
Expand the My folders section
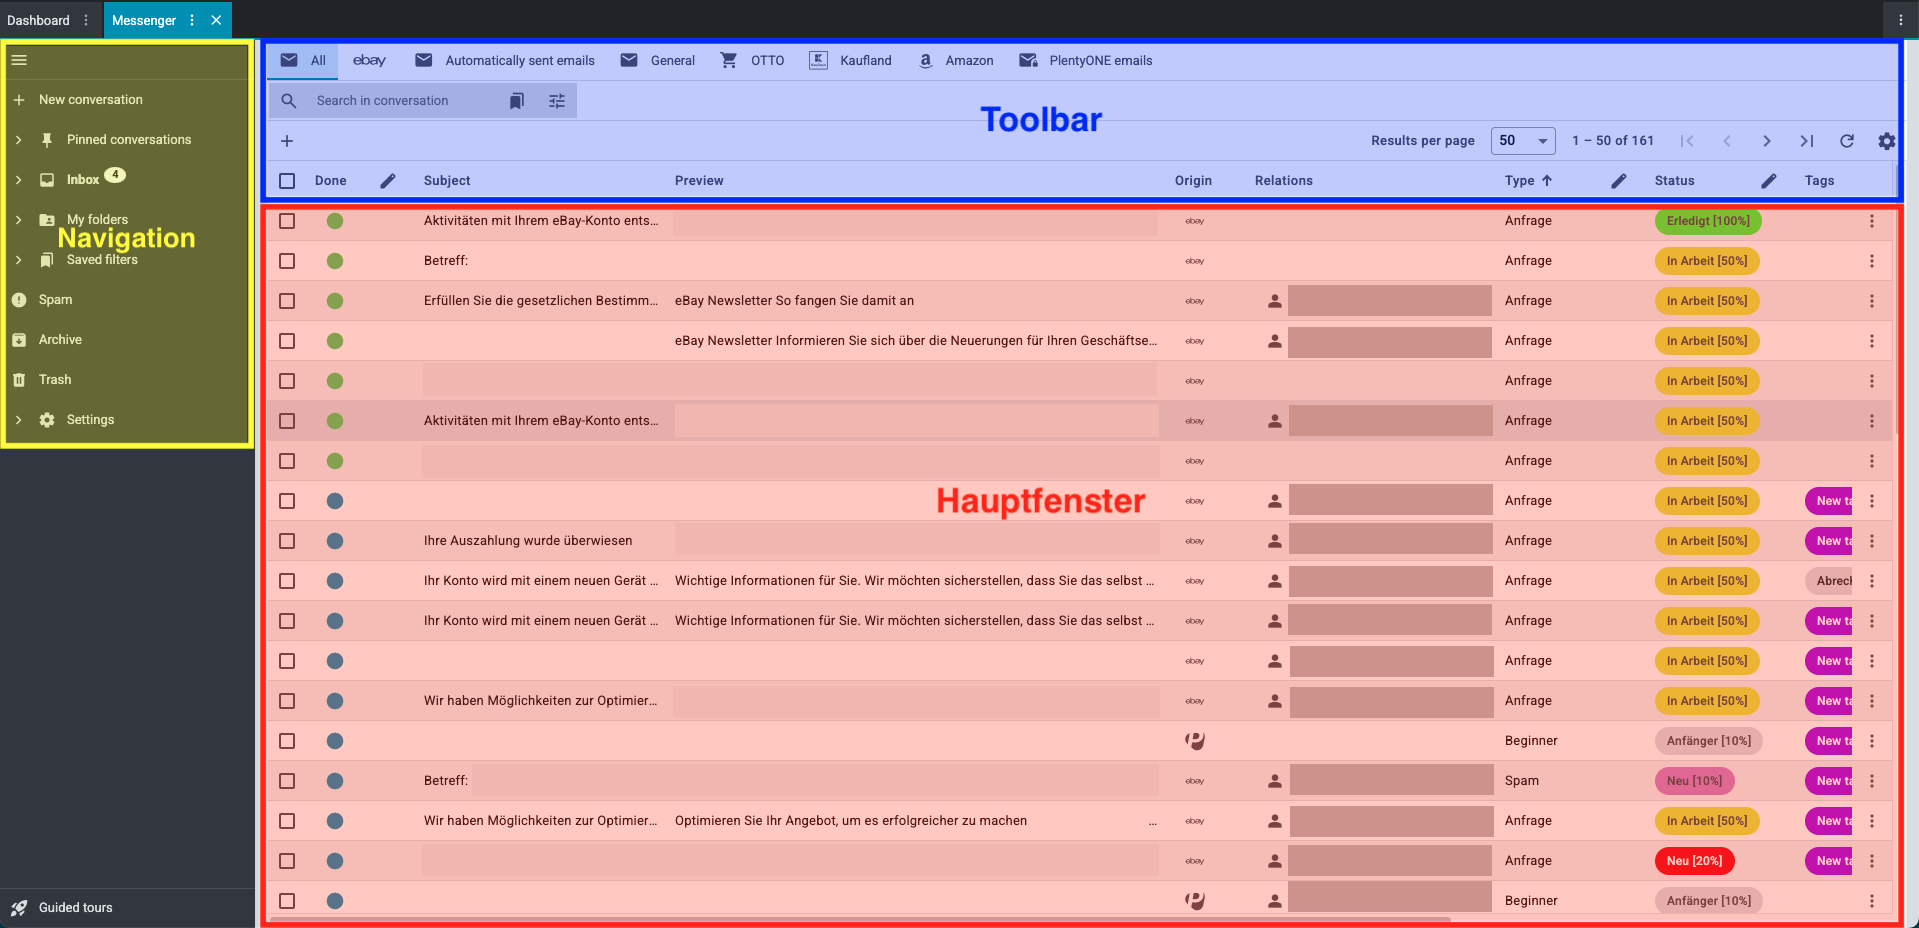point(19,220)
